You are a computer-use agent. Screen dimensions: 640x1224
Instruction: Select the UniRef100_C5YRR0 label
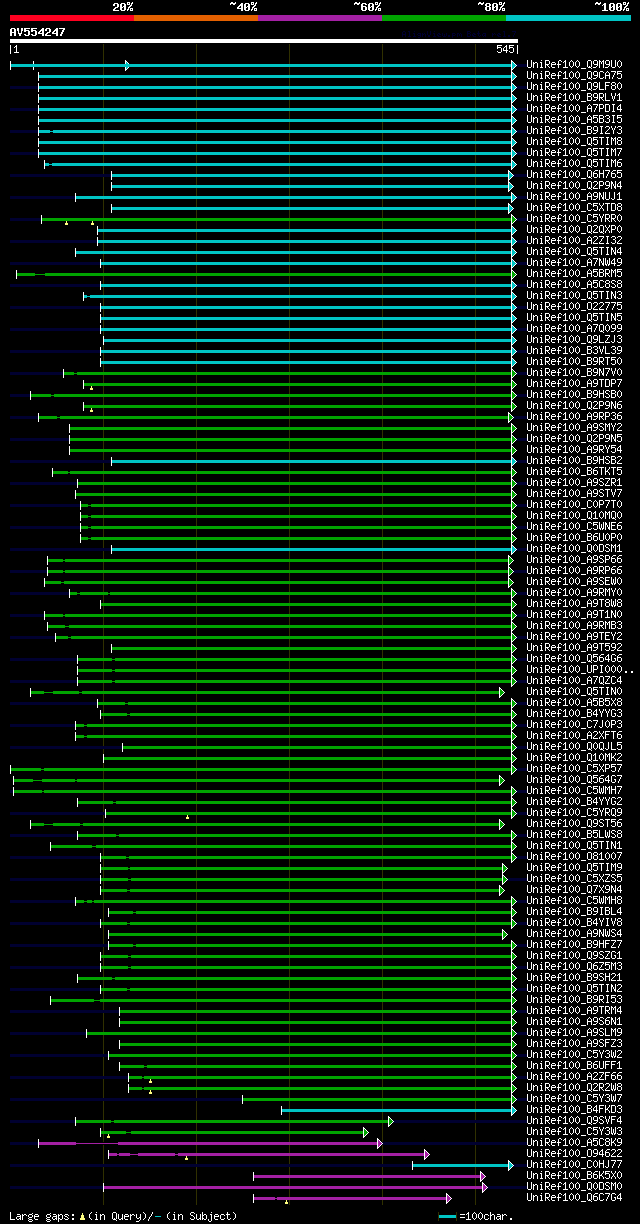(574, 219)
